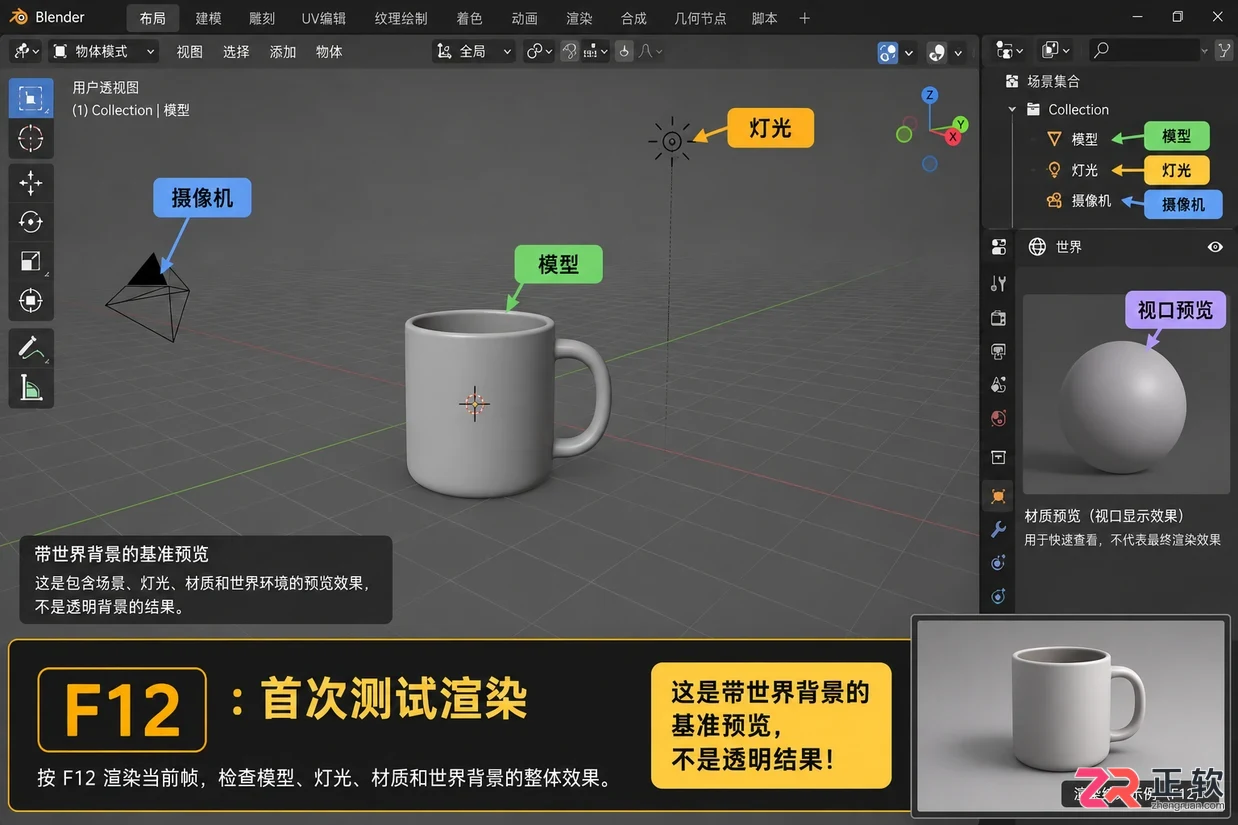Open the Output properties tab icon
This screenshot has width=1238, height=825.
click(x=998, y=352)
